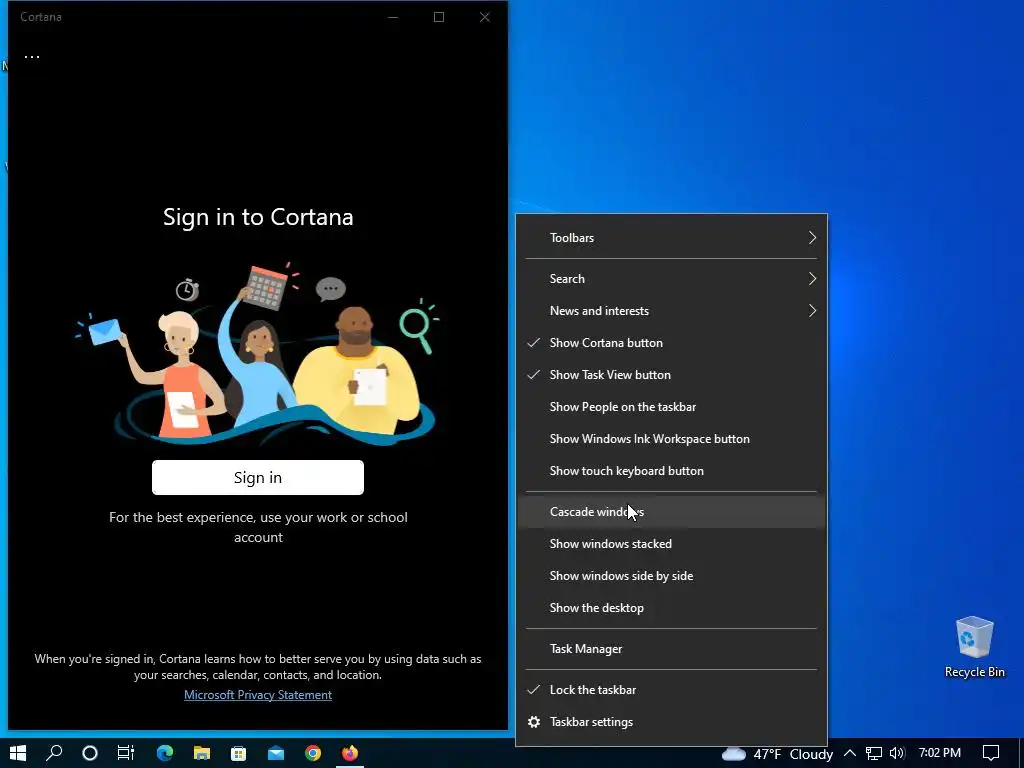Choose Show windows stacked
Image resolution: width=1024 pixels, height=768 pixels.
671,544
